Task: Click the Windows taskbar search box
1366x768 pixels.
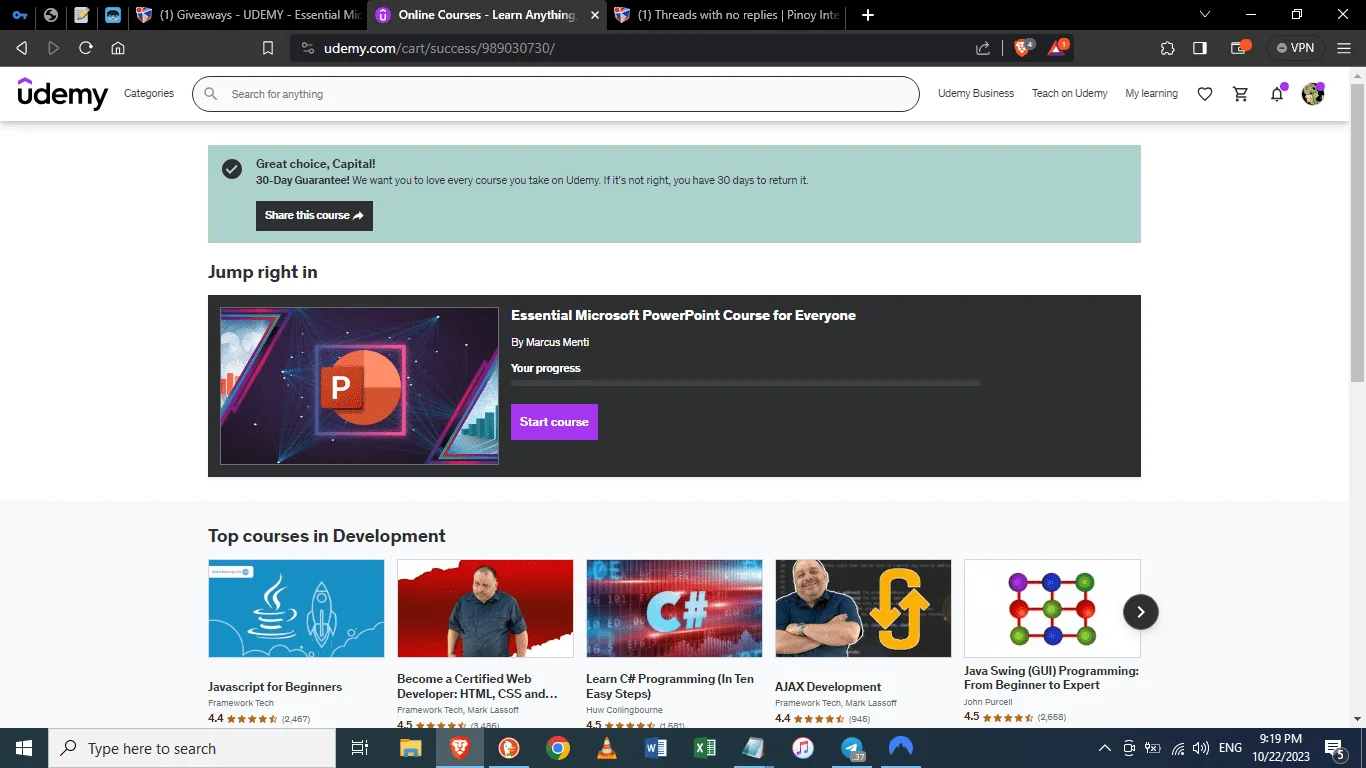Action: (192, 748)
